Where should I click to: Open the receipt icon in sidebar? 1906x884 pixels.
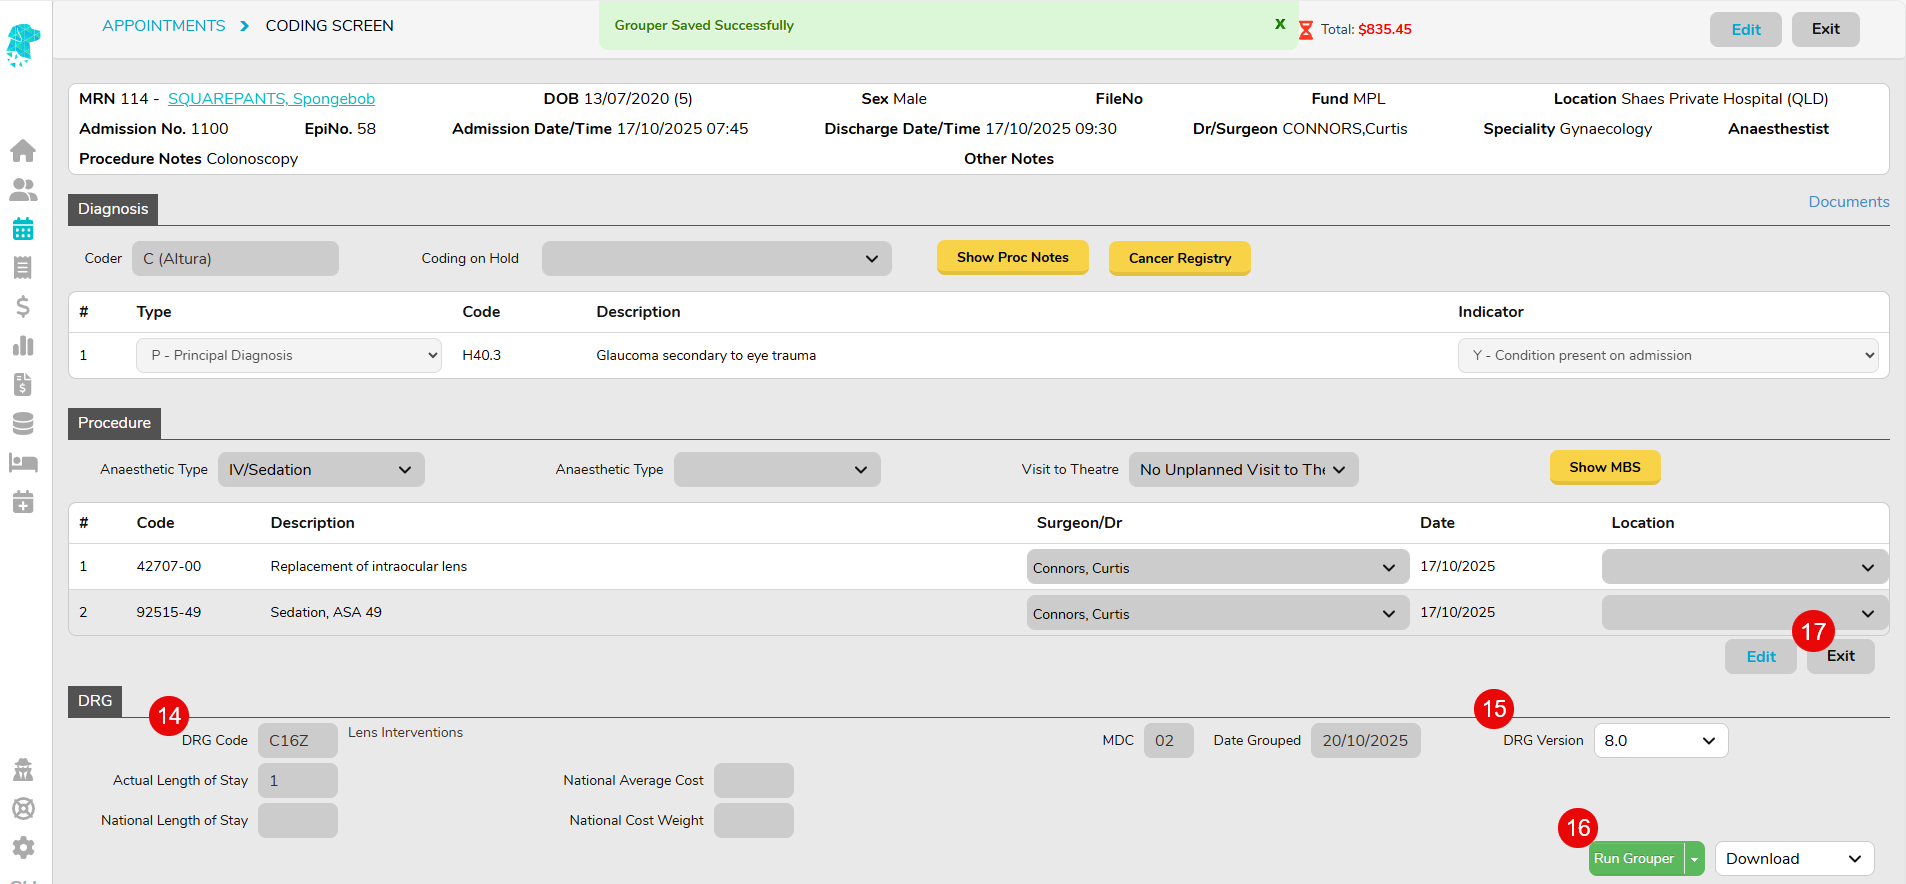(23, 268)
